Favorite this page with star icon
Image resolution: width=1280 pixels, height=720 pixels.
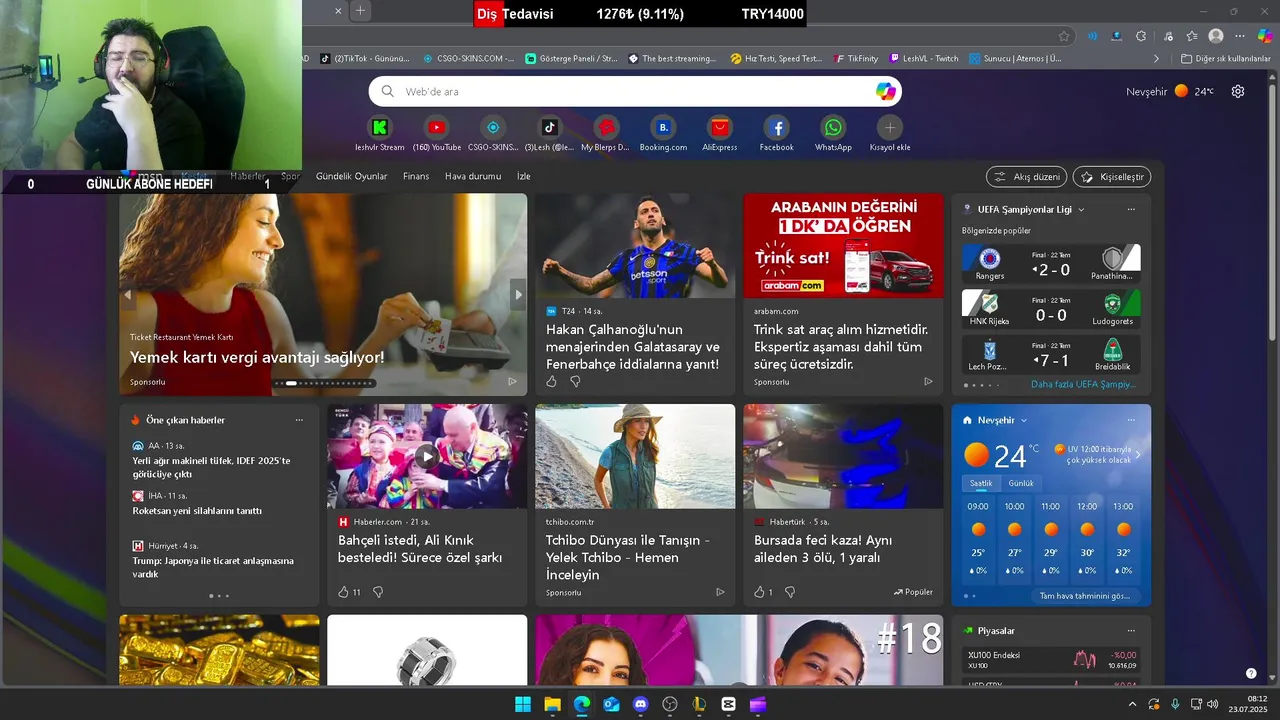point(1064,36)
